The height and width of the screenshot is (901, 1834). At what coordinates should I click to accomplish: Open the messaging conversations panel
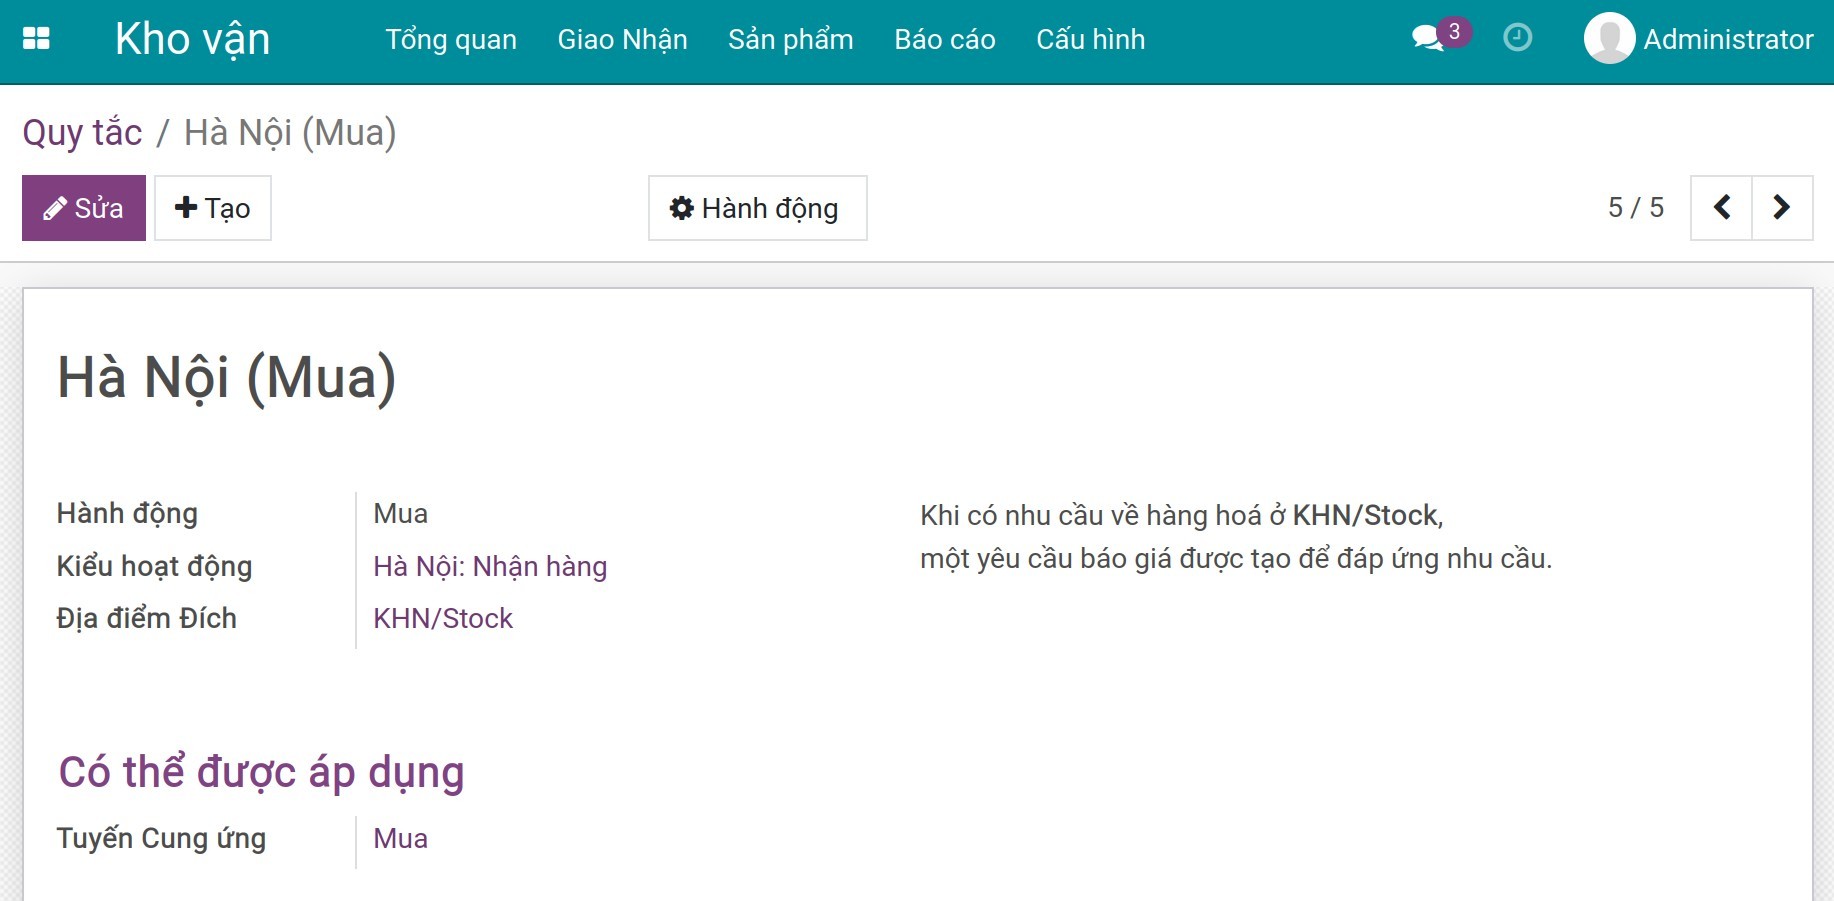coord(1428,38)
